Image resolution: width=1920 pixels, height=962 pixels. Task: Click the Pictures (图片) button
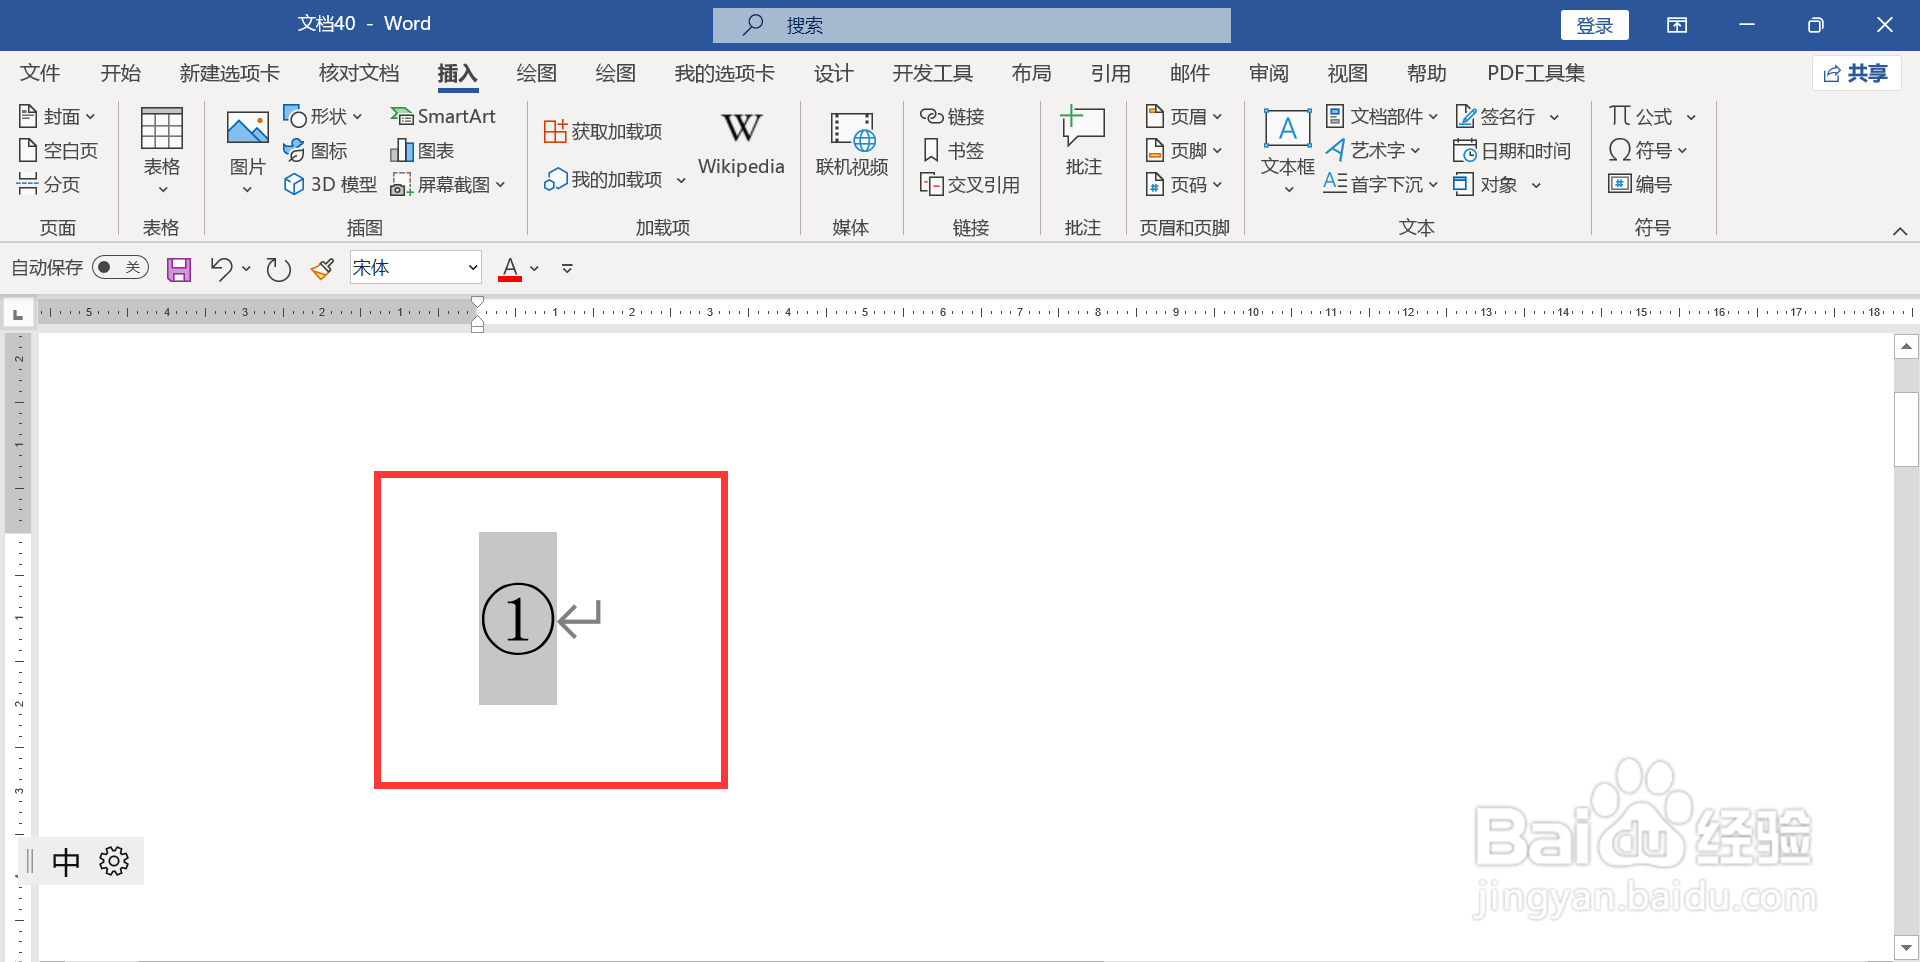click(x=247, y=150)
